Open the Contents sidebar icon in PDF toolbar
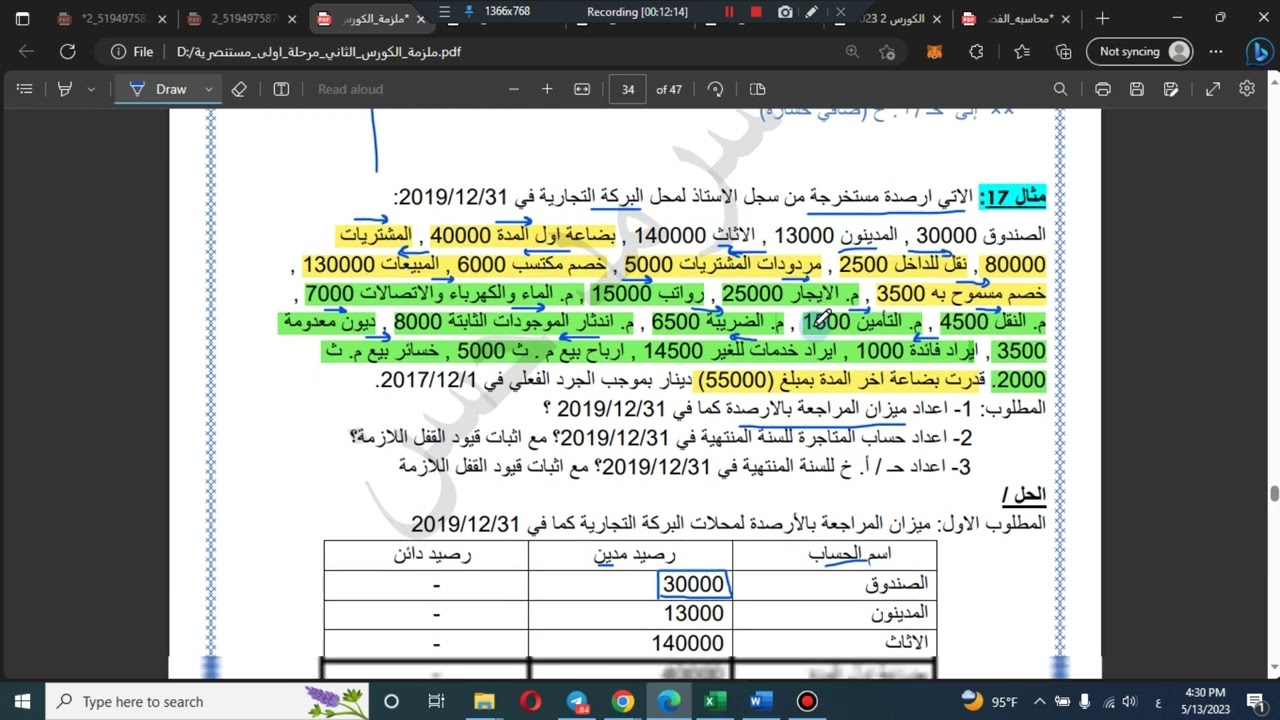Screen dimensions: 1280x720 (x=25, y=89)
